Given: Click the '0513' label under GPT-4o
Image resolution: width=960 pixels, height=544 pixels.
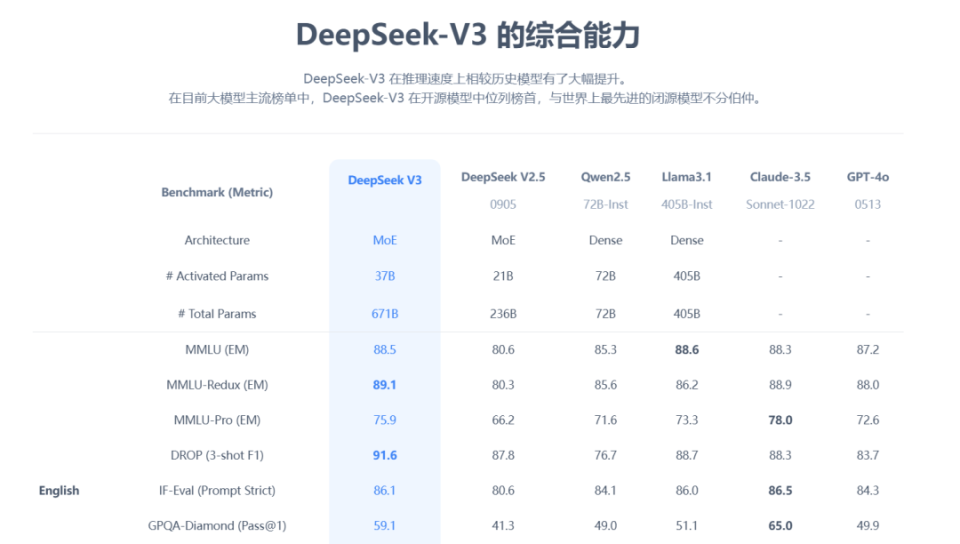Looking at the screenshot, I should pyautogui.click(x=868, y=204).
